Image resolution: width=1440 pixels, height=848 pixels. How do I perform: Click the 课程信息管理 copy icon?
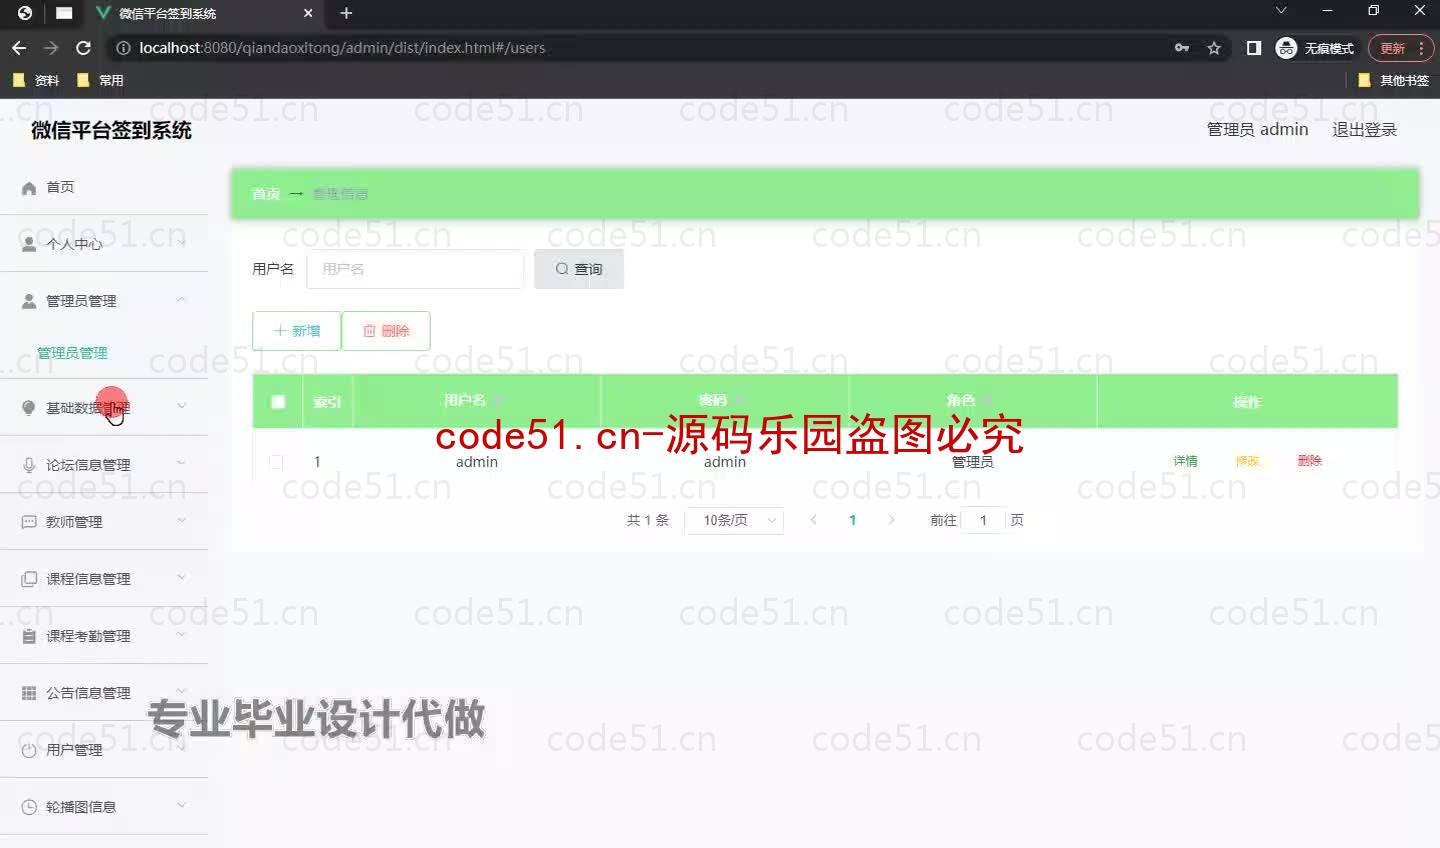pos(29,579)
